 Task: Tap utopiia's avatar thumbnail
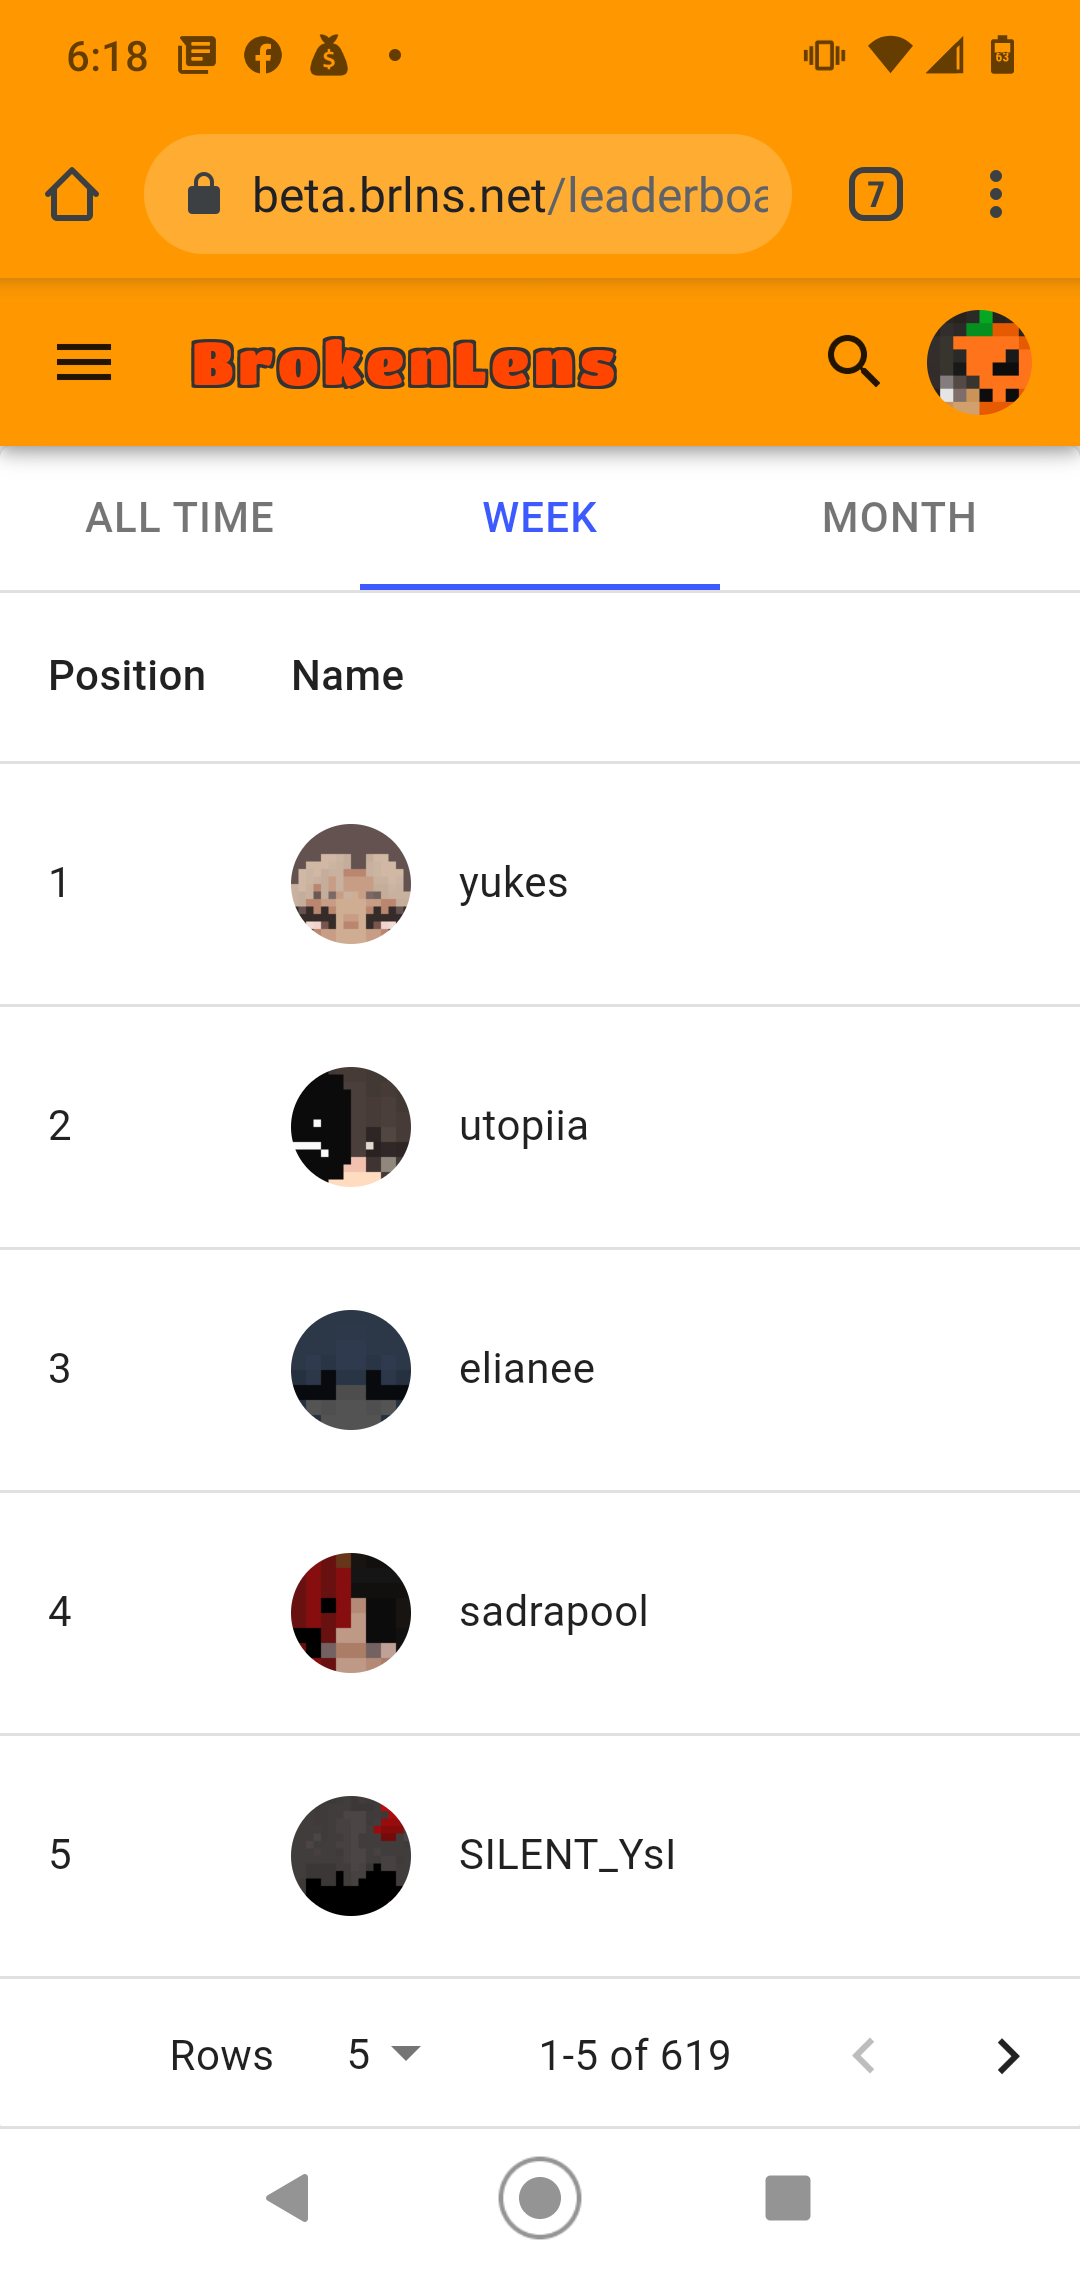351,1127
